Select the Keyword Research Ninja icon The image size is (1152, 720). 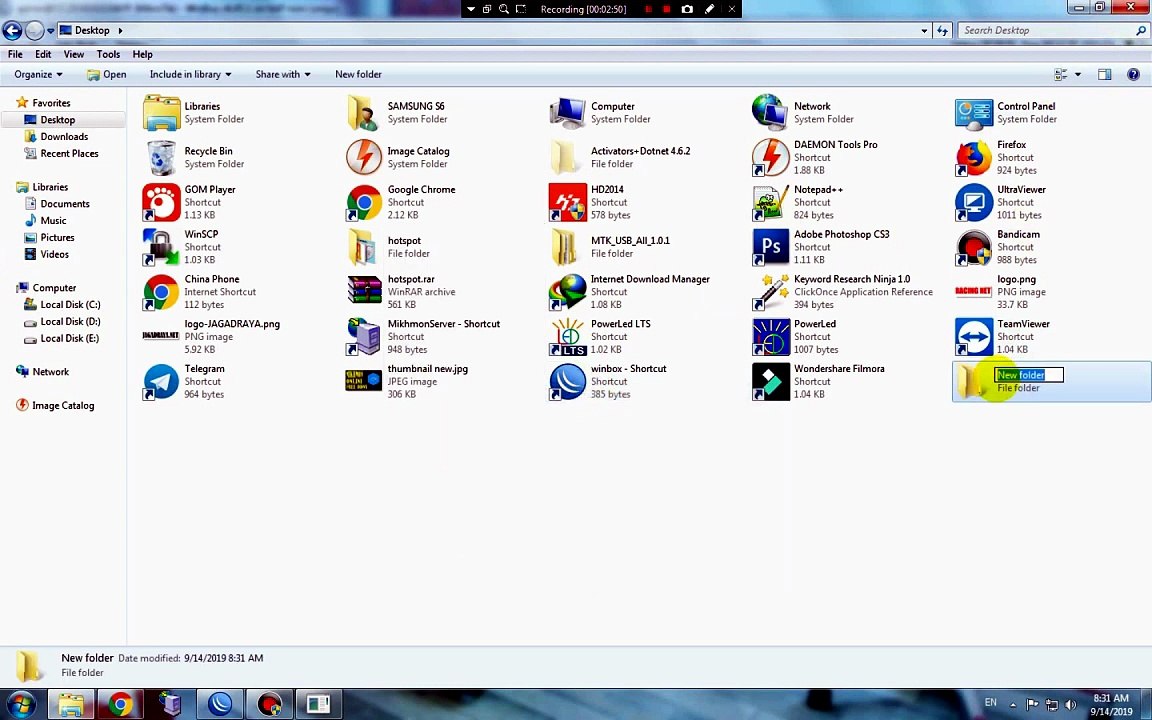tap(770, 292)
